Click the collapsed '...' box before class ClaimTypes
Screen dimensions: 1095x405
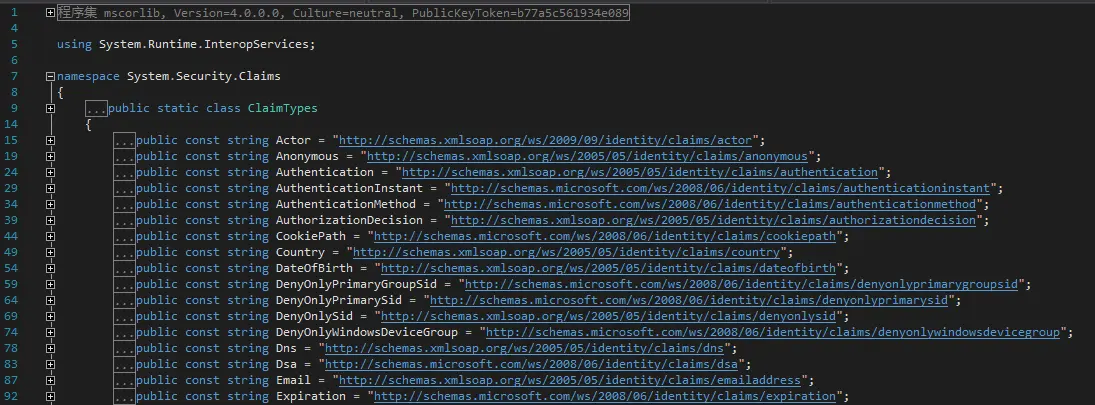[x=96, y=108]
